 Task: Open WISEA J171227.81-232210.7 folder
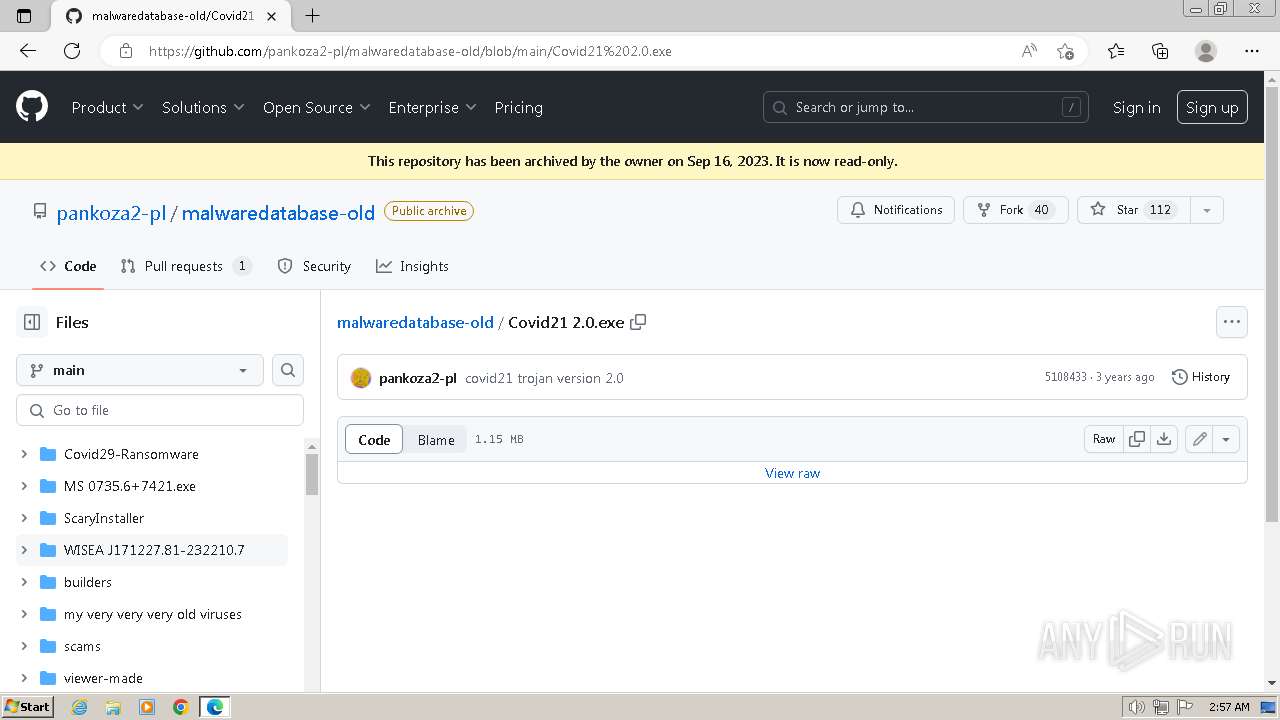pyautogui.click(x=154, y=550)
